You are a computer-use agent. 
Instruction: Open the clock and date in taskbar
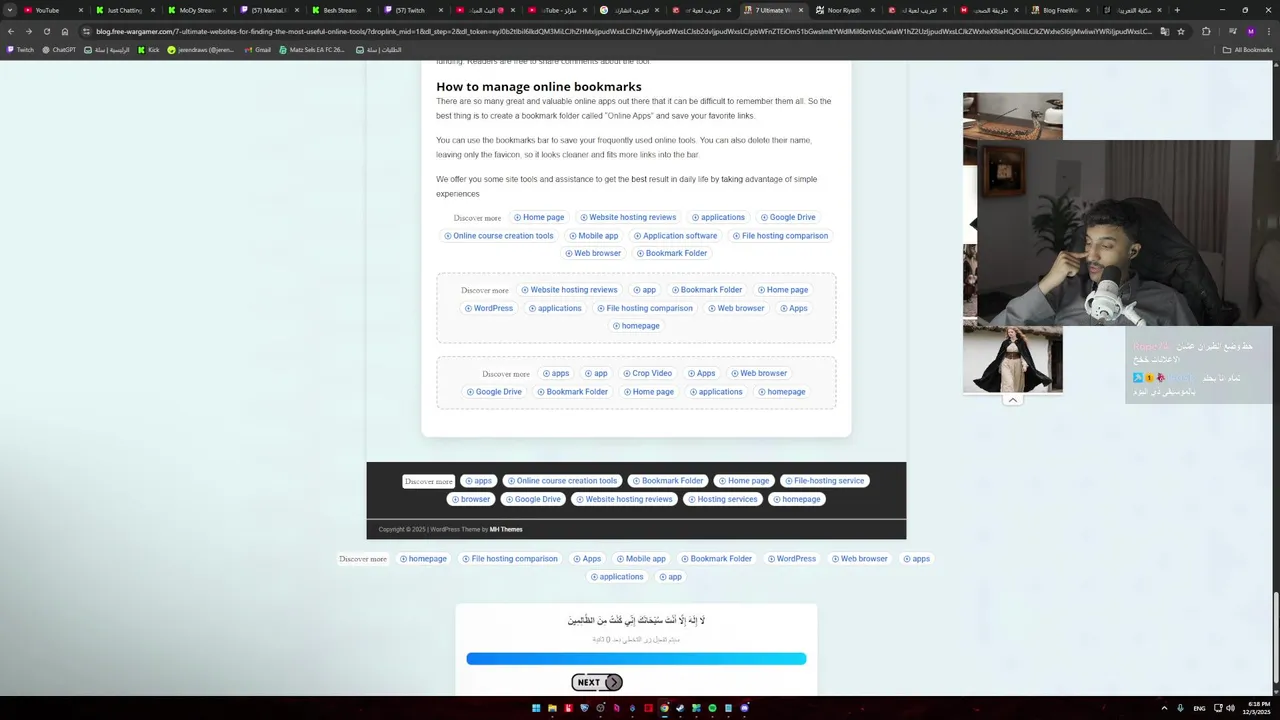(x=1259, y=708)
